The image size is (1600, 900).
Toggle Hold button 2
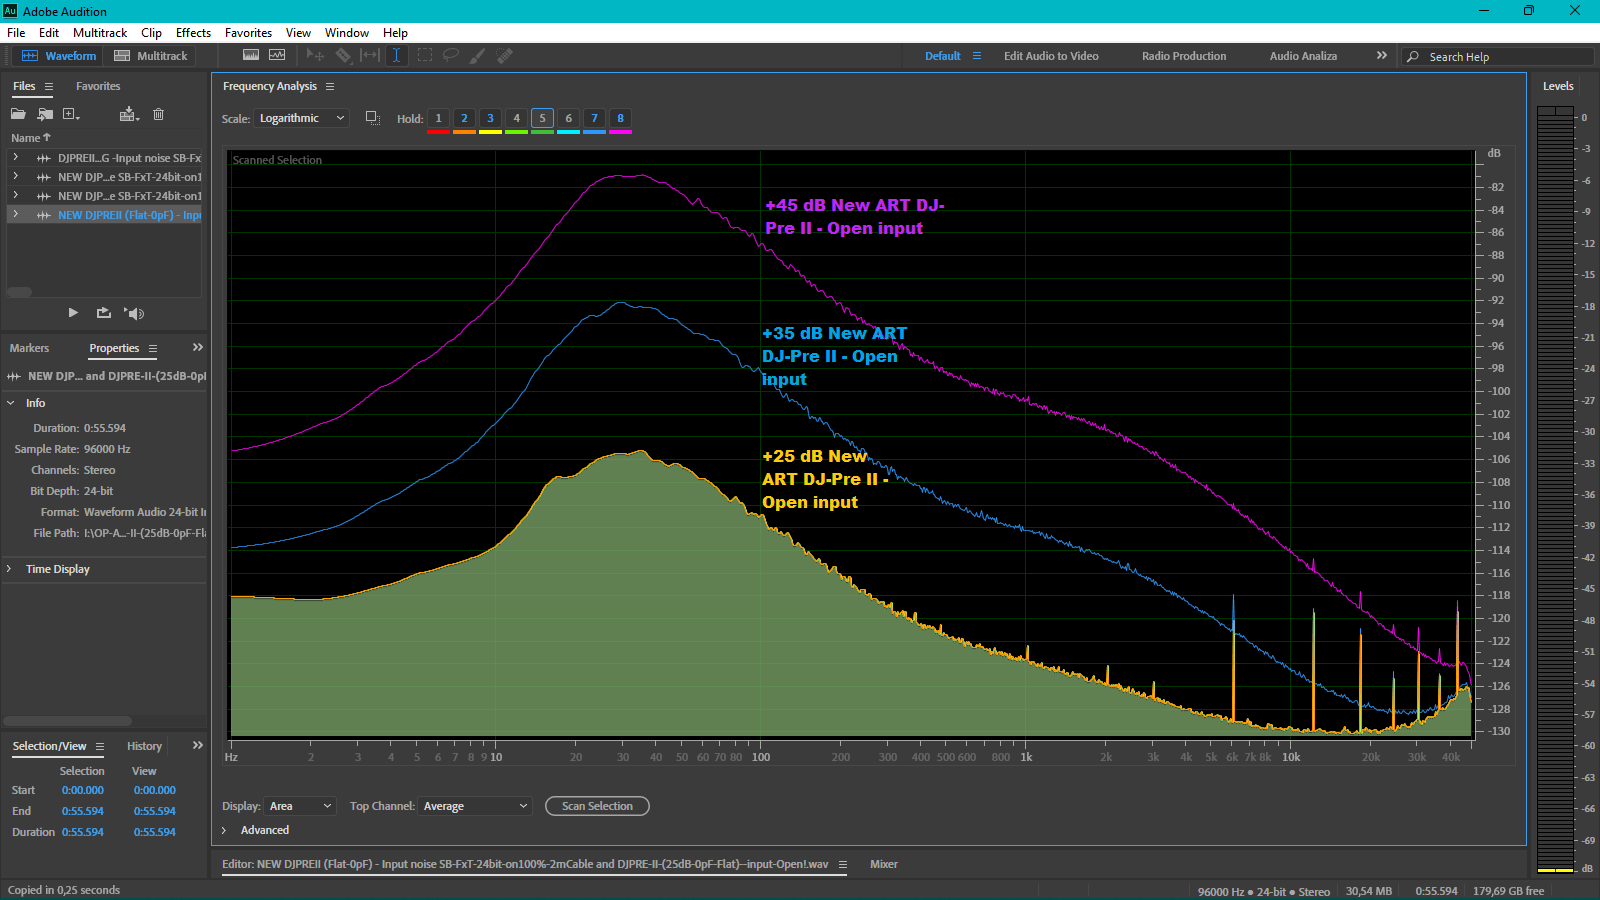[464, 119]
